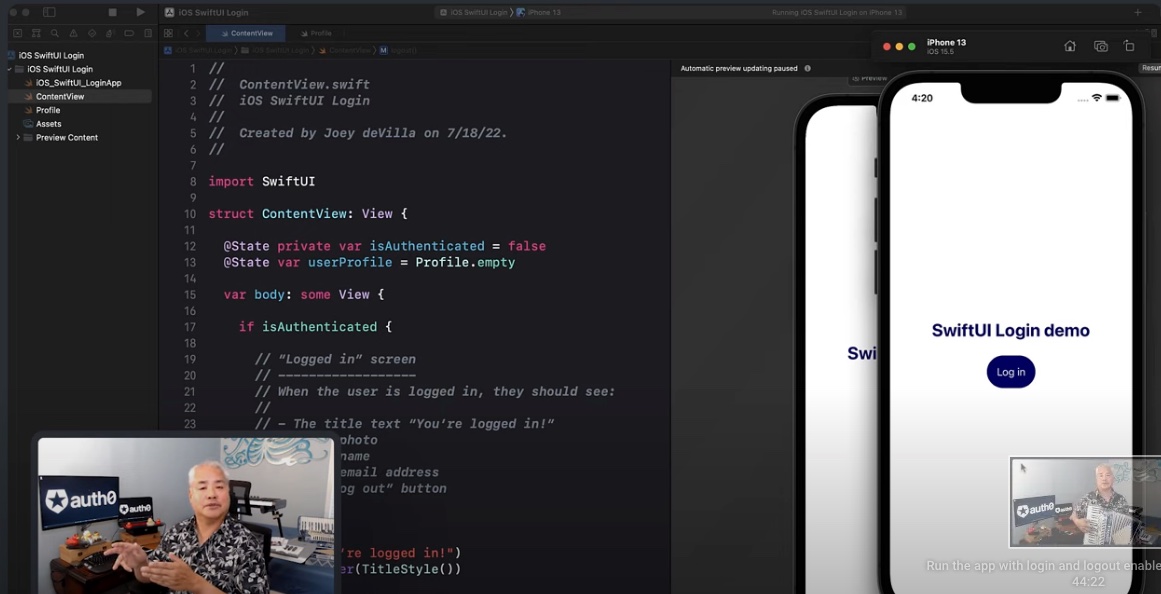Toggle the Xcode navigator sidebar
The height and width of the screenshot is (594, 1161).
(x=49, y=13)
